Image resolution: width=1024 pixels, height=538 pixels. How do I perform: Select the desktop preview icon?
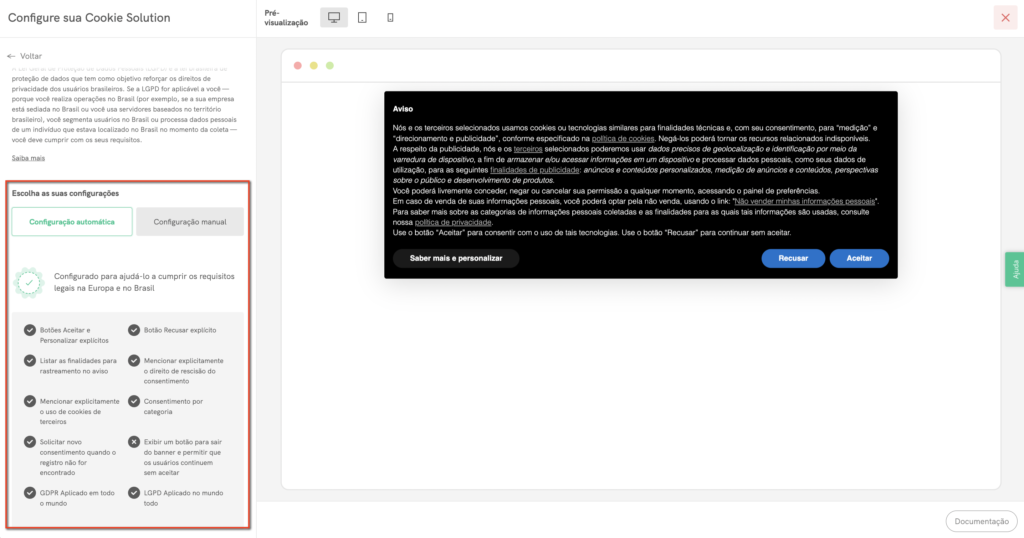pyautogui.click(x=334, y=18)
